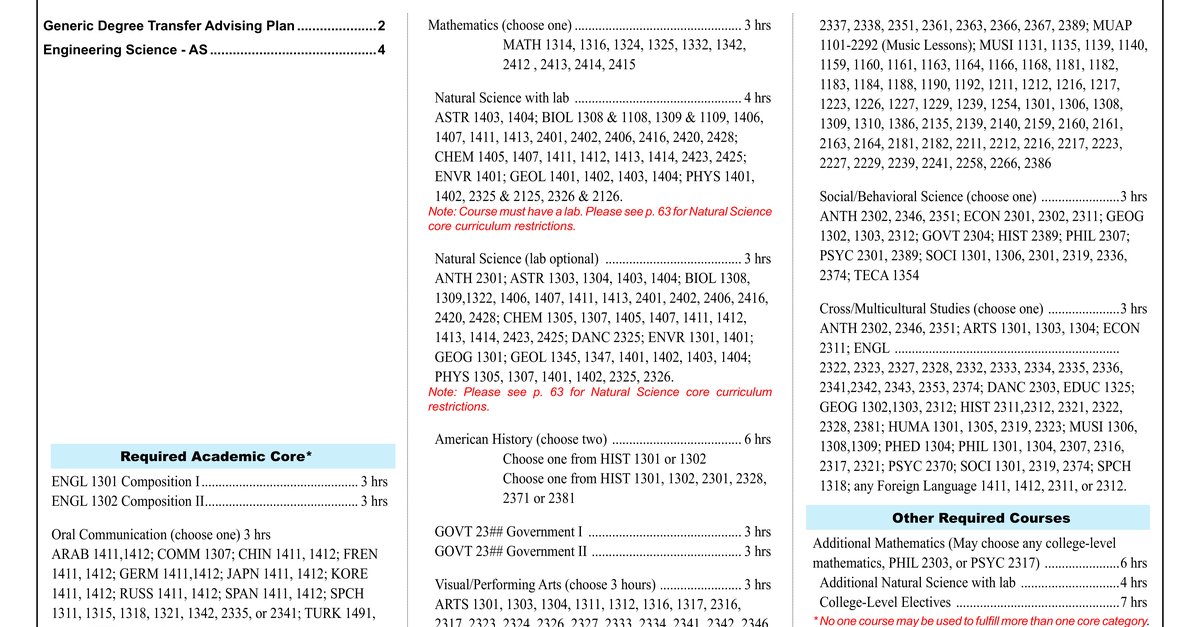Click the Visual/Performing Arts (choose 3 hours) heading
This screenshot has width=1200, height=627.
pyautogui.click(x=603, y=585)
